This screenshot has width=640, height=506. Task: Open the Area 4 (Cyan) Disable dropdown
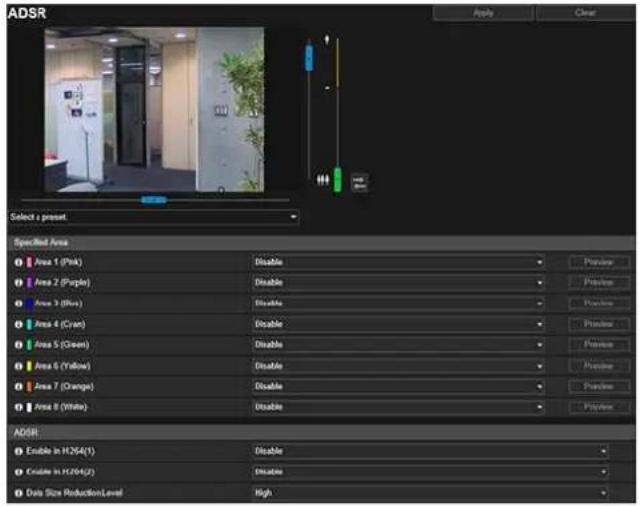pyautogui.click(x=398, y=324)
